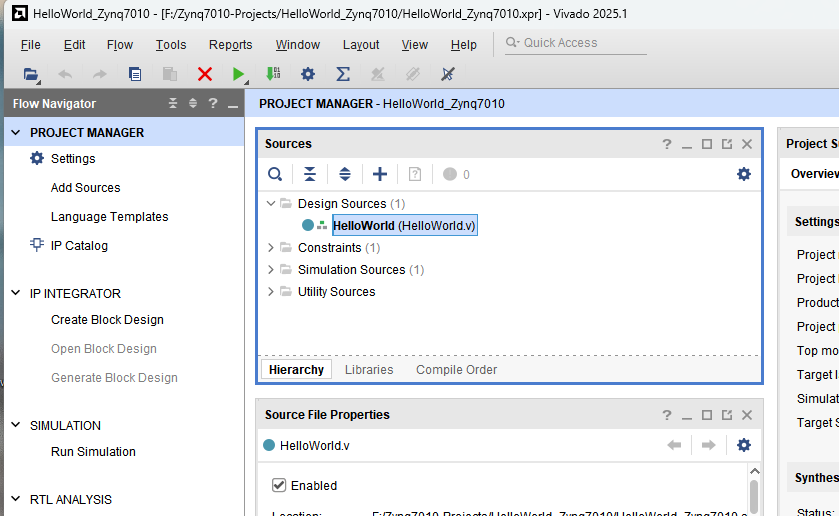This screenshot has width=839, height=516.
Task: Click the Sigma reports icon in the toolbar
Action: tap(342, 74)
